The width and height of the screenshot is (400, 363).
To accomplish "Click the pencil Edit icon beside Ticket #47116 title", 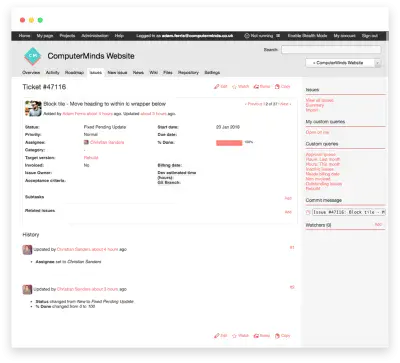I will pyautogui.click(x=217, y=87).
